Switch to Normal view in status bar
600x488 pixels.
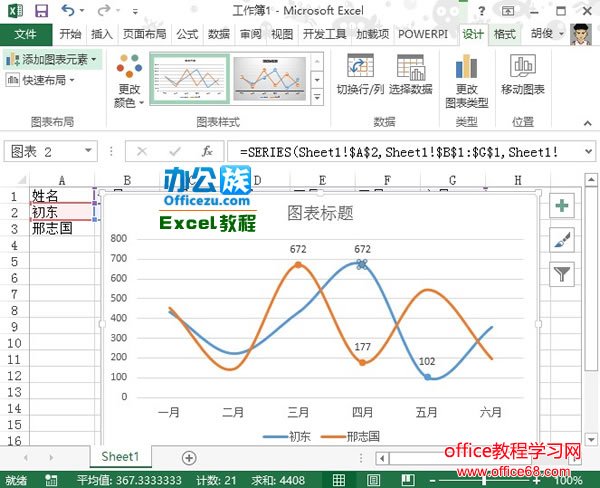coord(339,480)
